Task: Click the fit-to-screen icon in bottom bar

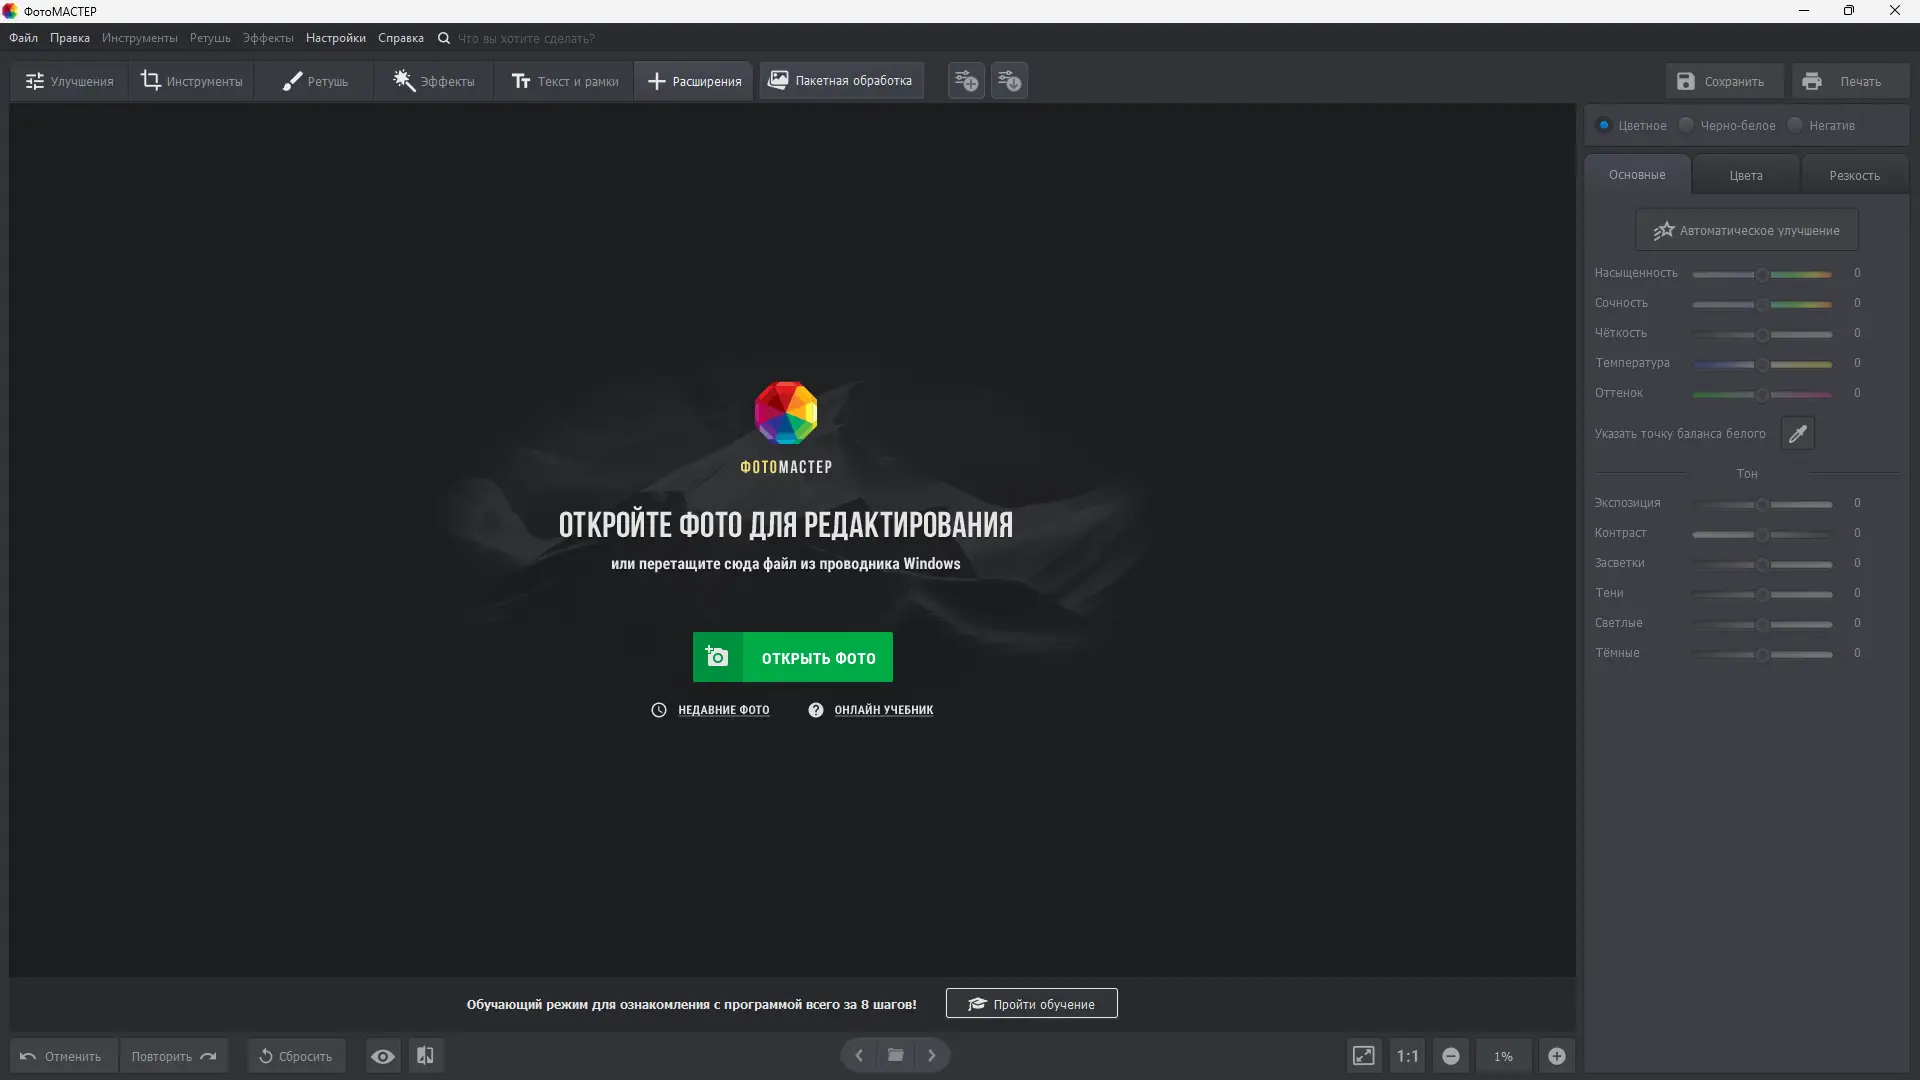Action: [1363, 1056]
